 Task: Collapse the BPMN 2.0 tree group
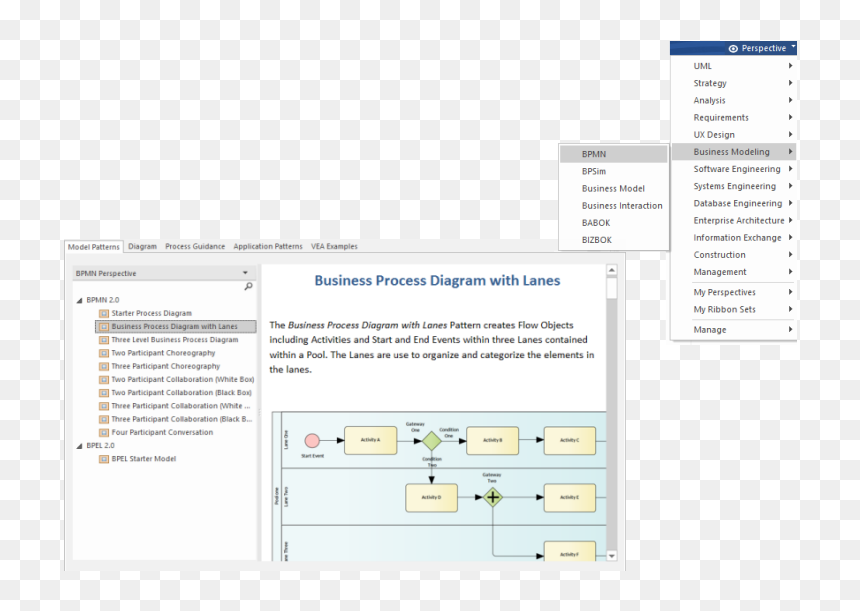click(x=80, y=301)
